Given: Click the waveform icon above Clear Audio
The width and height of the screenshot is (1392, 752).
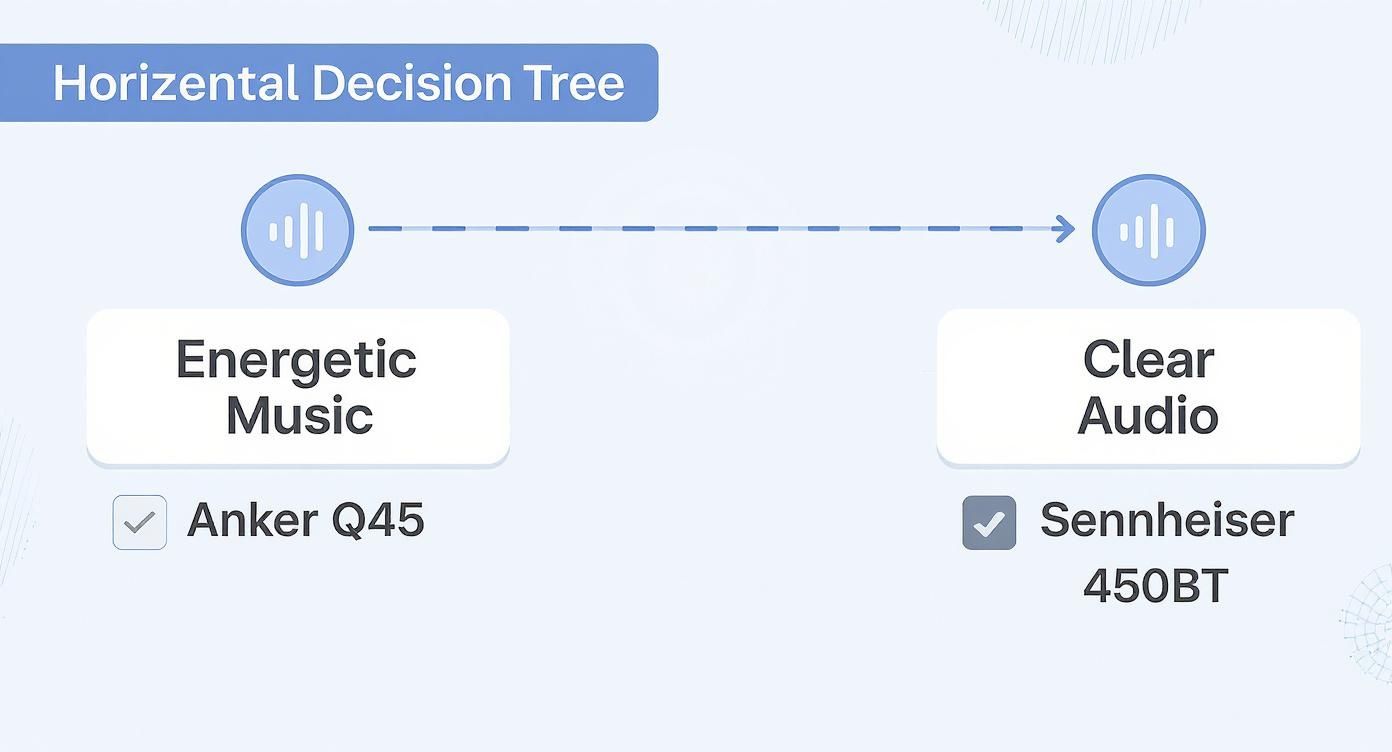Looking at the screenshot, I should pyautogui.click(x=1148, y=230).
